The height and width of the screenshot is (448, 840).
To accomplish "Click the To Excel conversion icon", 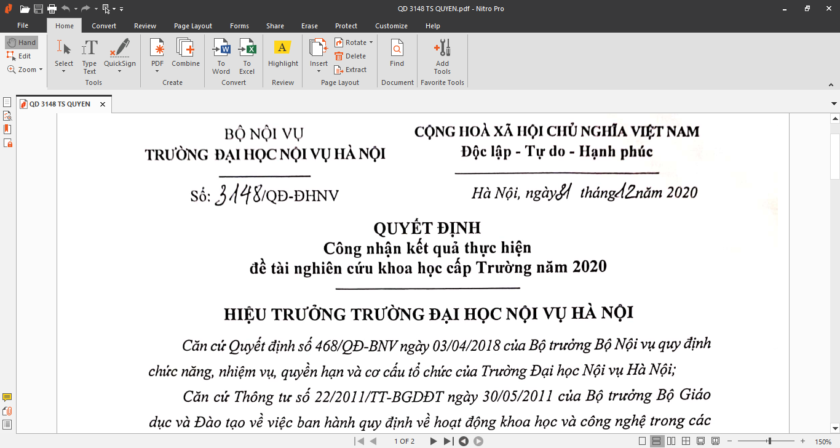I will point(246,54).
